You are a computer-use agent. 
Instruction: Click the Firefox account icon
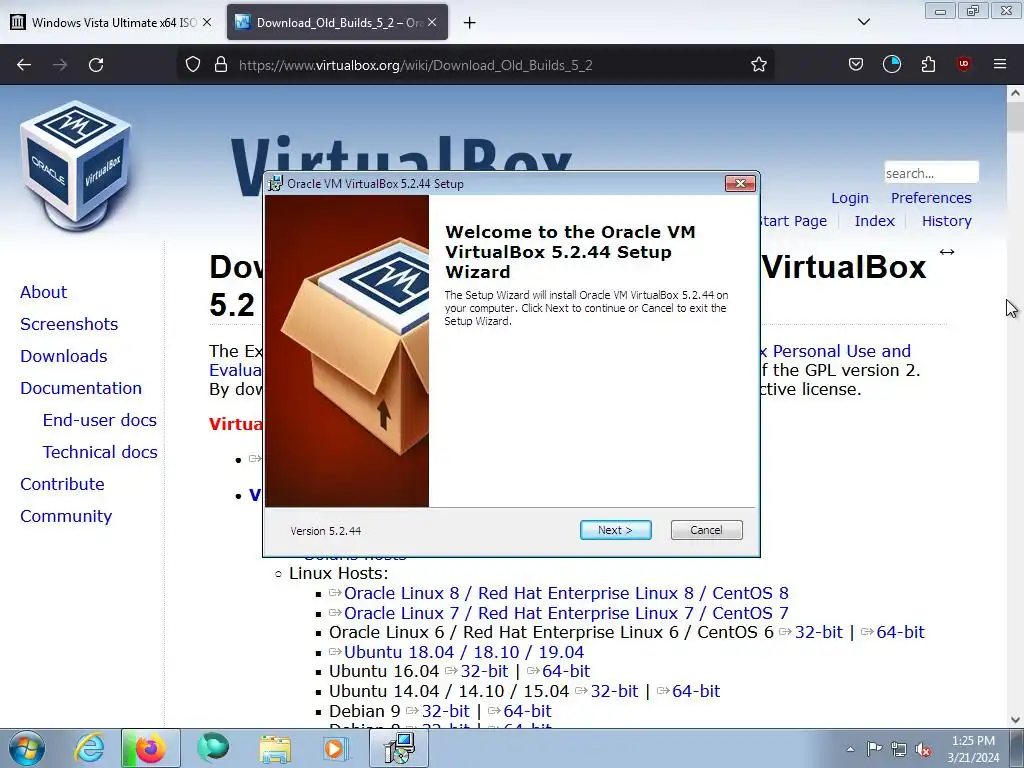(891, 65)
